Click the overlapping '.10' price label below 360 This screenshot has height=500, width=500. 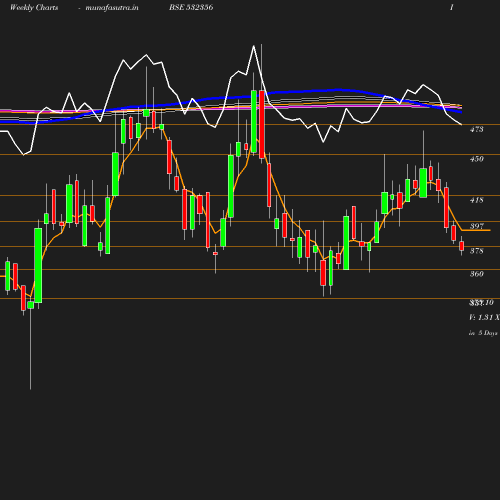coord(481,303)
